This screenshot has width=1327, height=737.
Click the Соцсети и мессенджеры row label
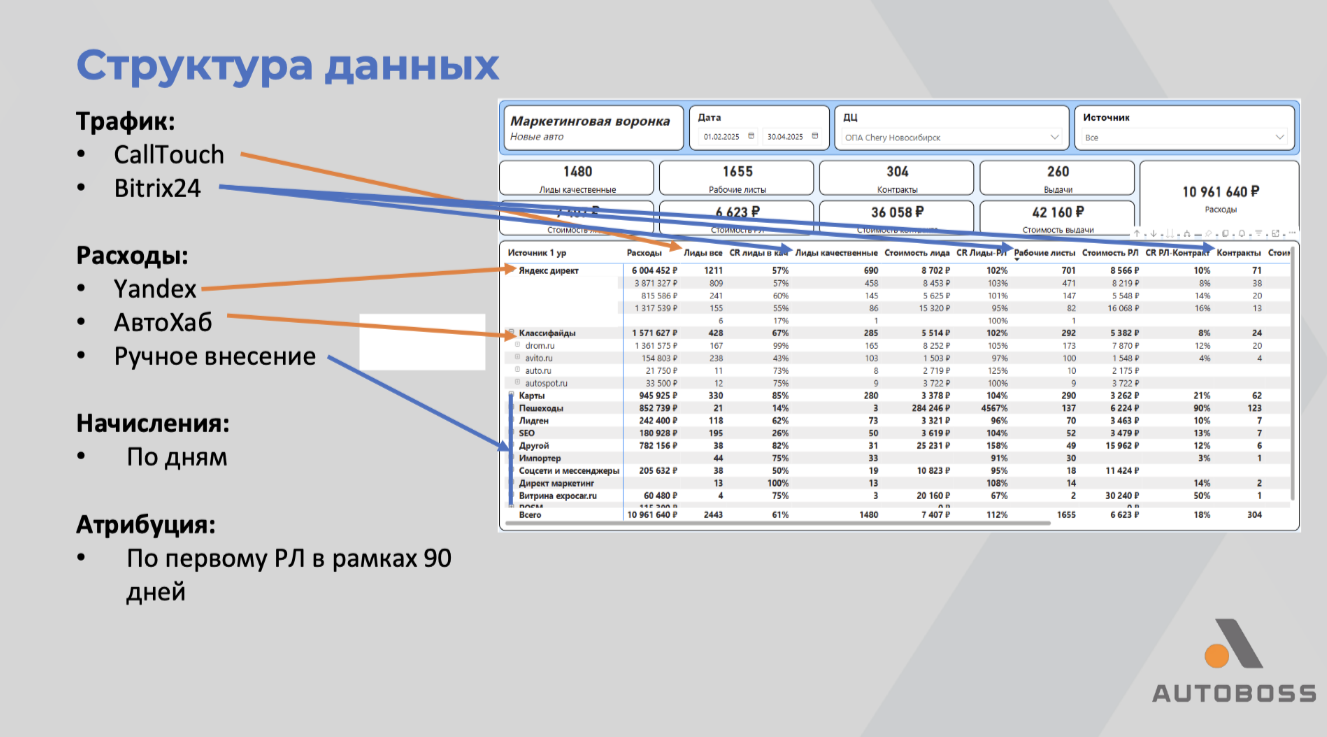(569, 470)
